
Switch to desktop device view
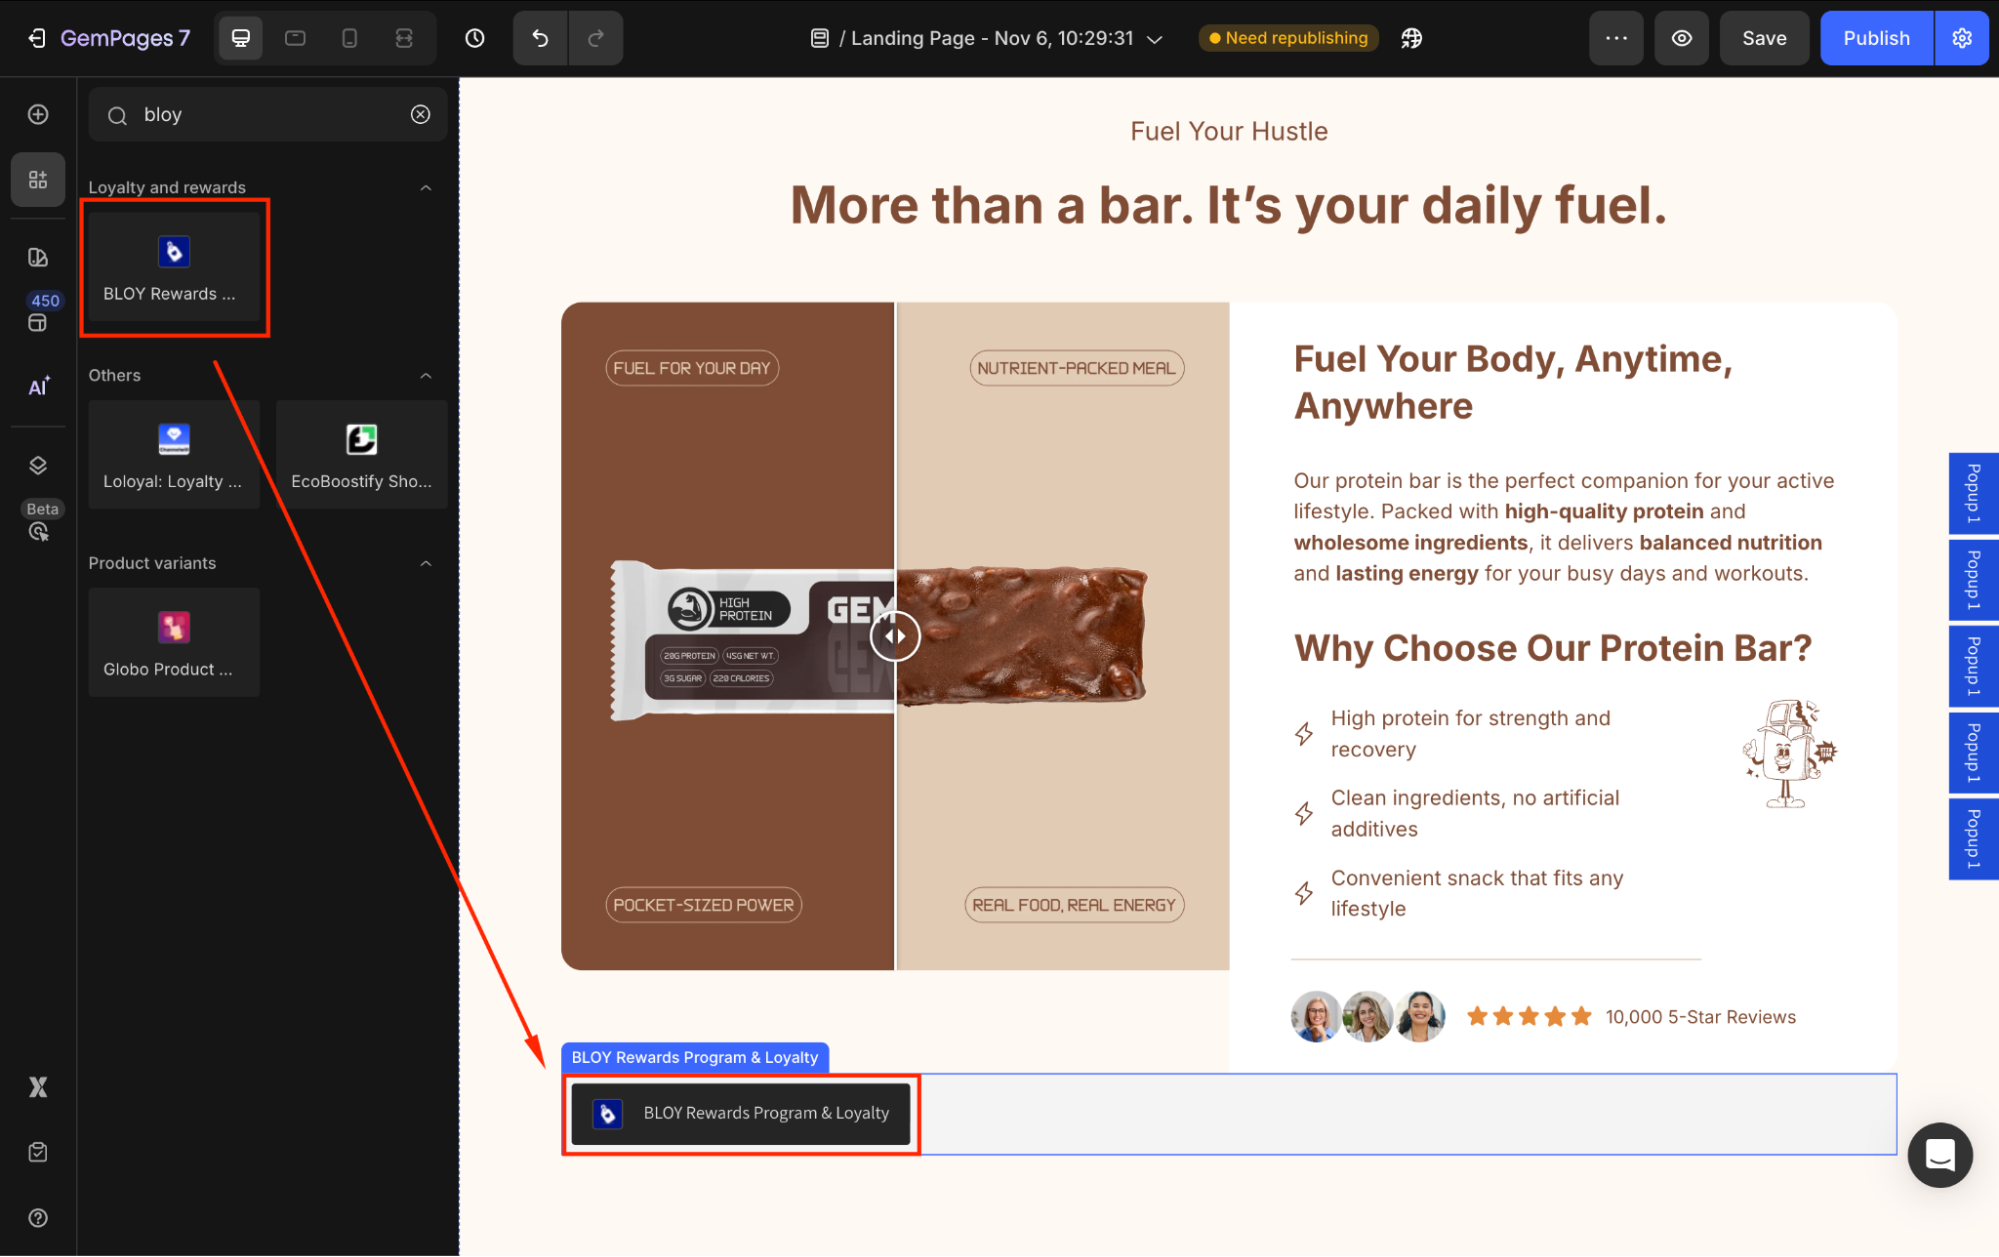coord(241,38)
